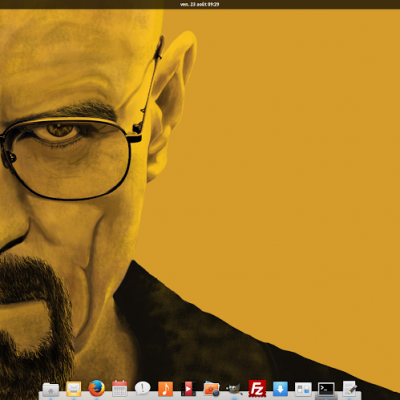Launch the text editor notepad icon

pyautogui.click(x=350, y=389)
